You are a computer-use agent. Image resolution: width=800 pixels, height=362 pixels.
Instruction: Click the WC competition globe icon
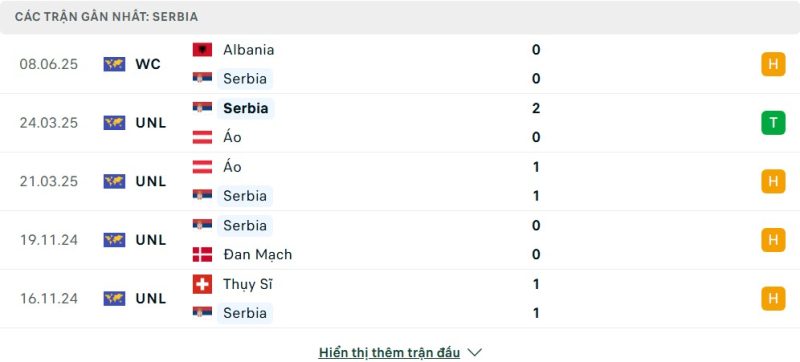[114, 64]
